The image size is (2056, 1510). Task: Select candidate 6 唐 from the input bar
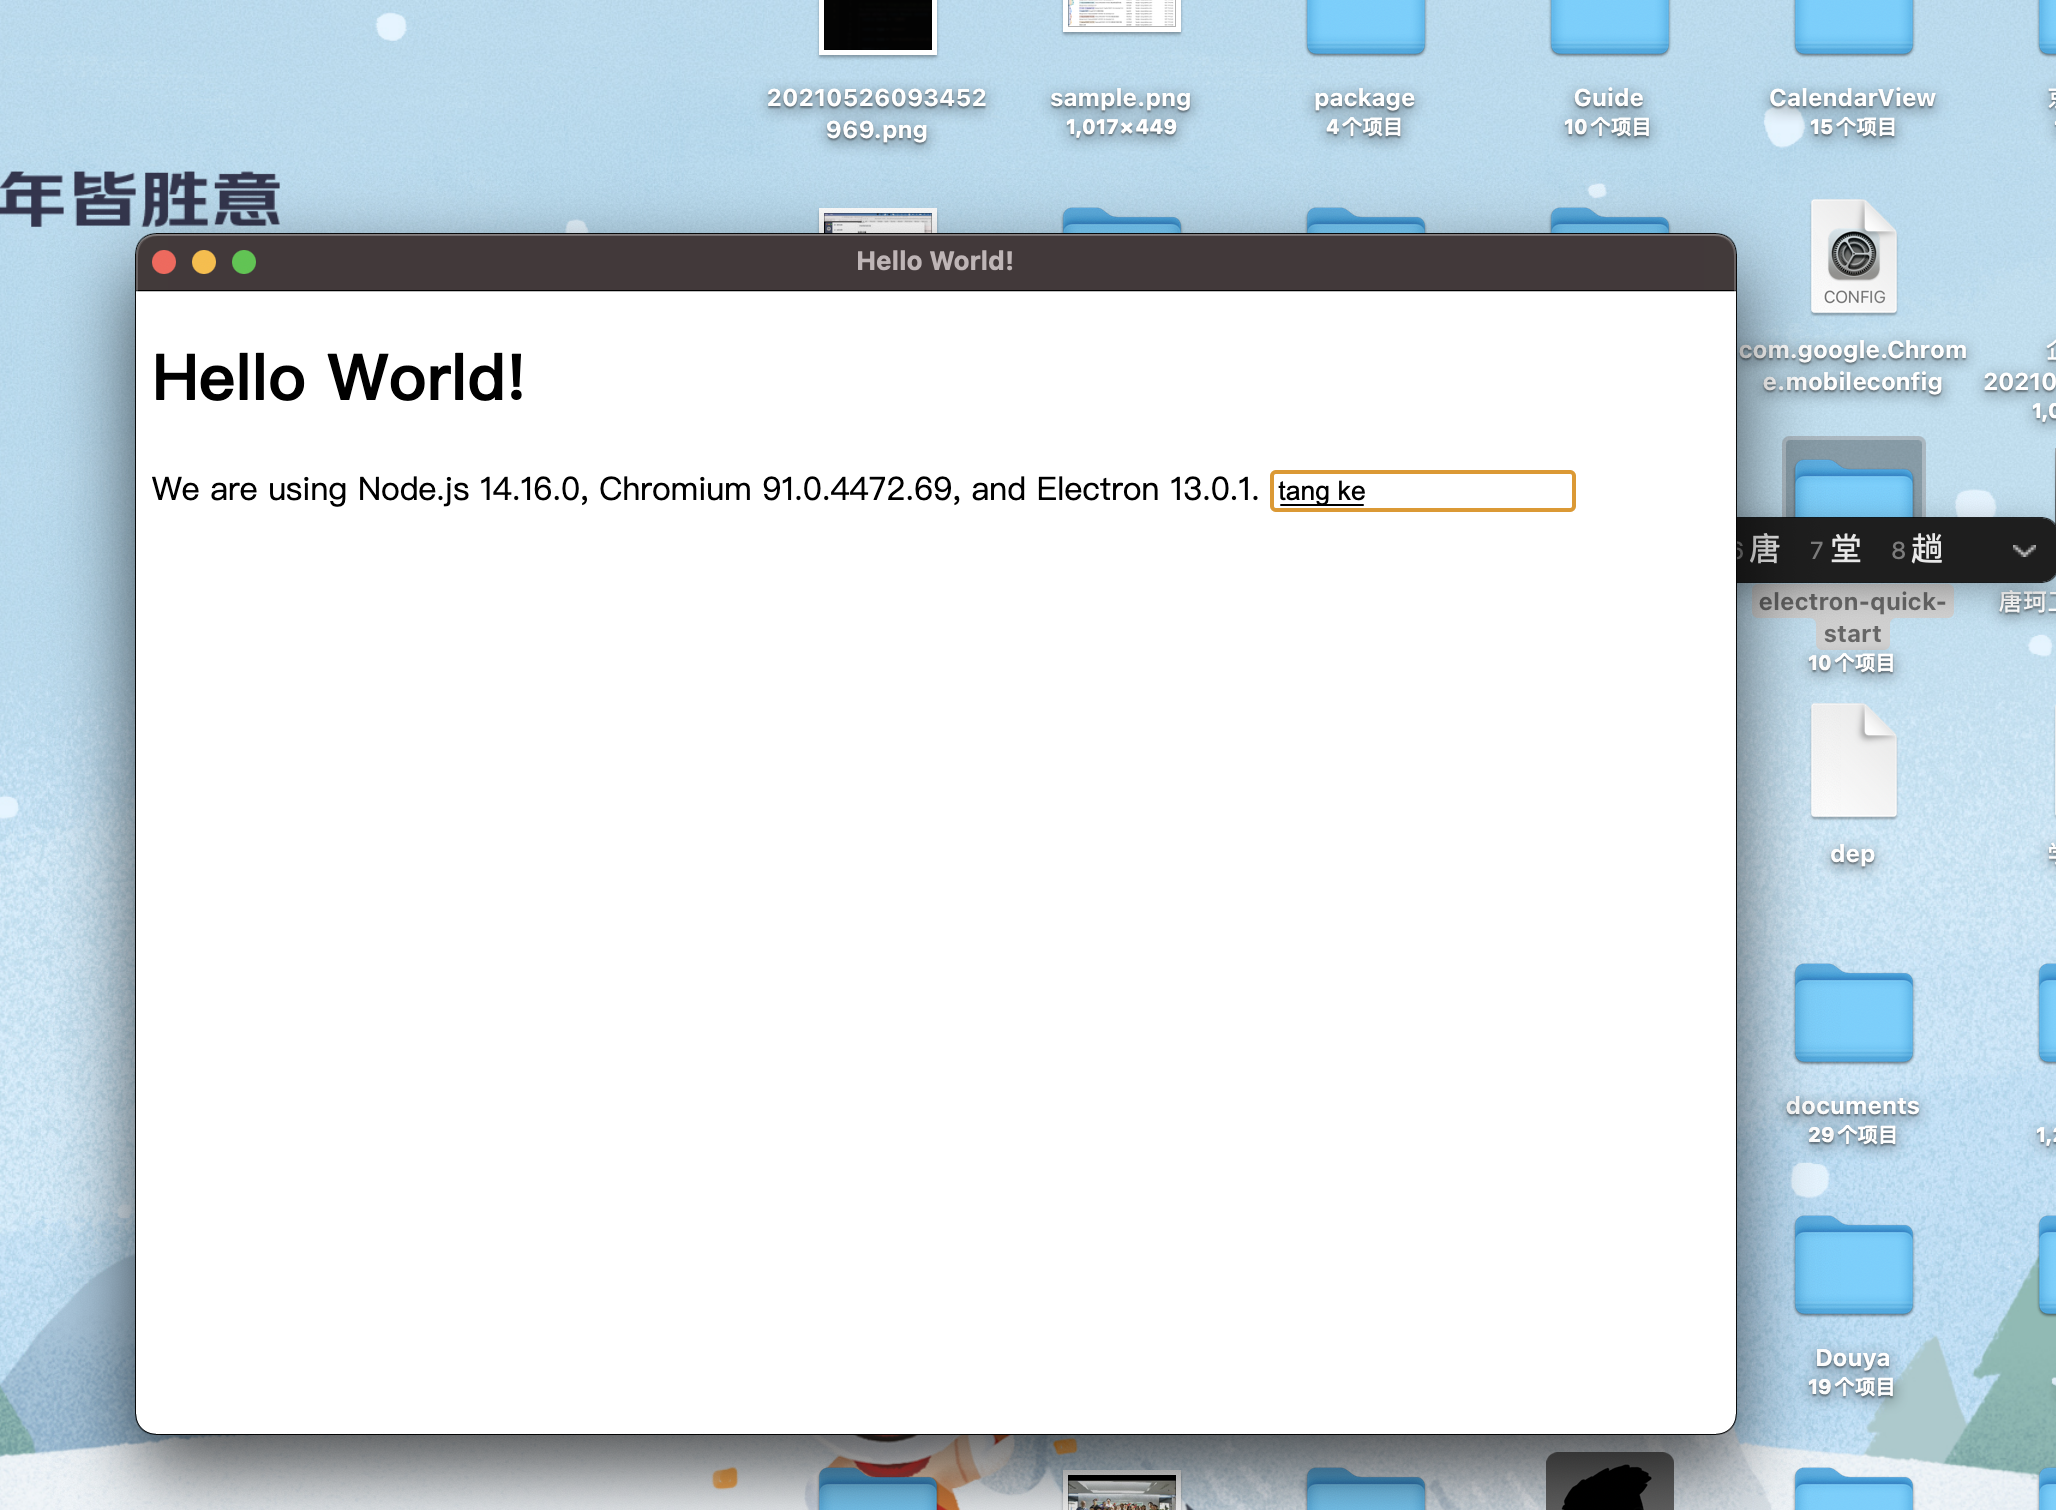pyautogui.click(x=1766, y=549)
